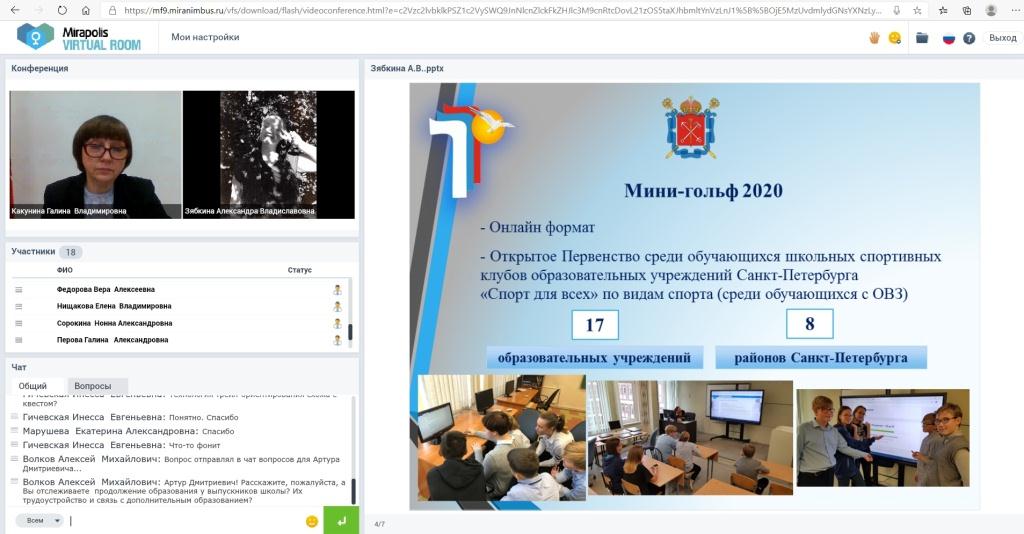Click the Saint Petersburg coat of arms
This screenshot has height=534, width=1024.
coord(690,127)
